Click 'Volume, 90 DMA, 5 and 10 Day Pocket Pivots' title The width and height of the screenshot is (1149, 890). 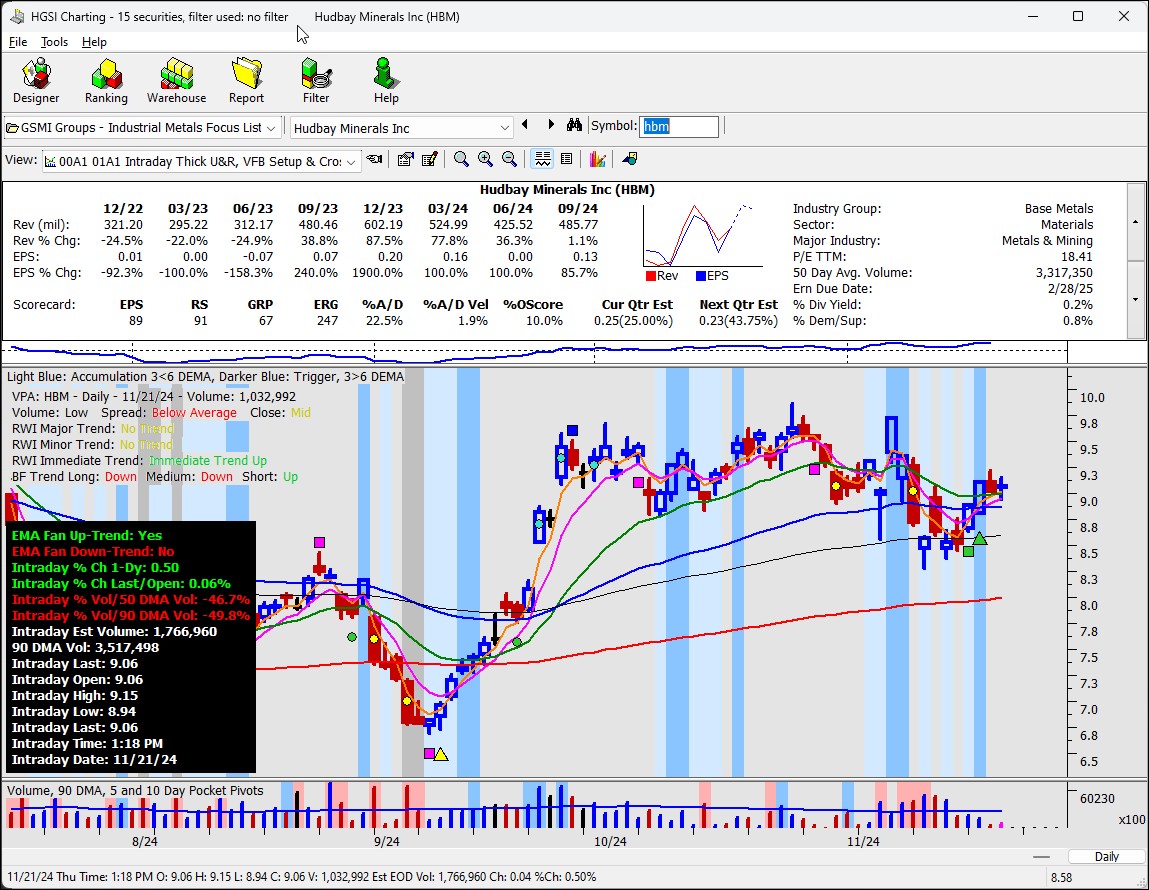pyautogui.click(x=135, y=790)
